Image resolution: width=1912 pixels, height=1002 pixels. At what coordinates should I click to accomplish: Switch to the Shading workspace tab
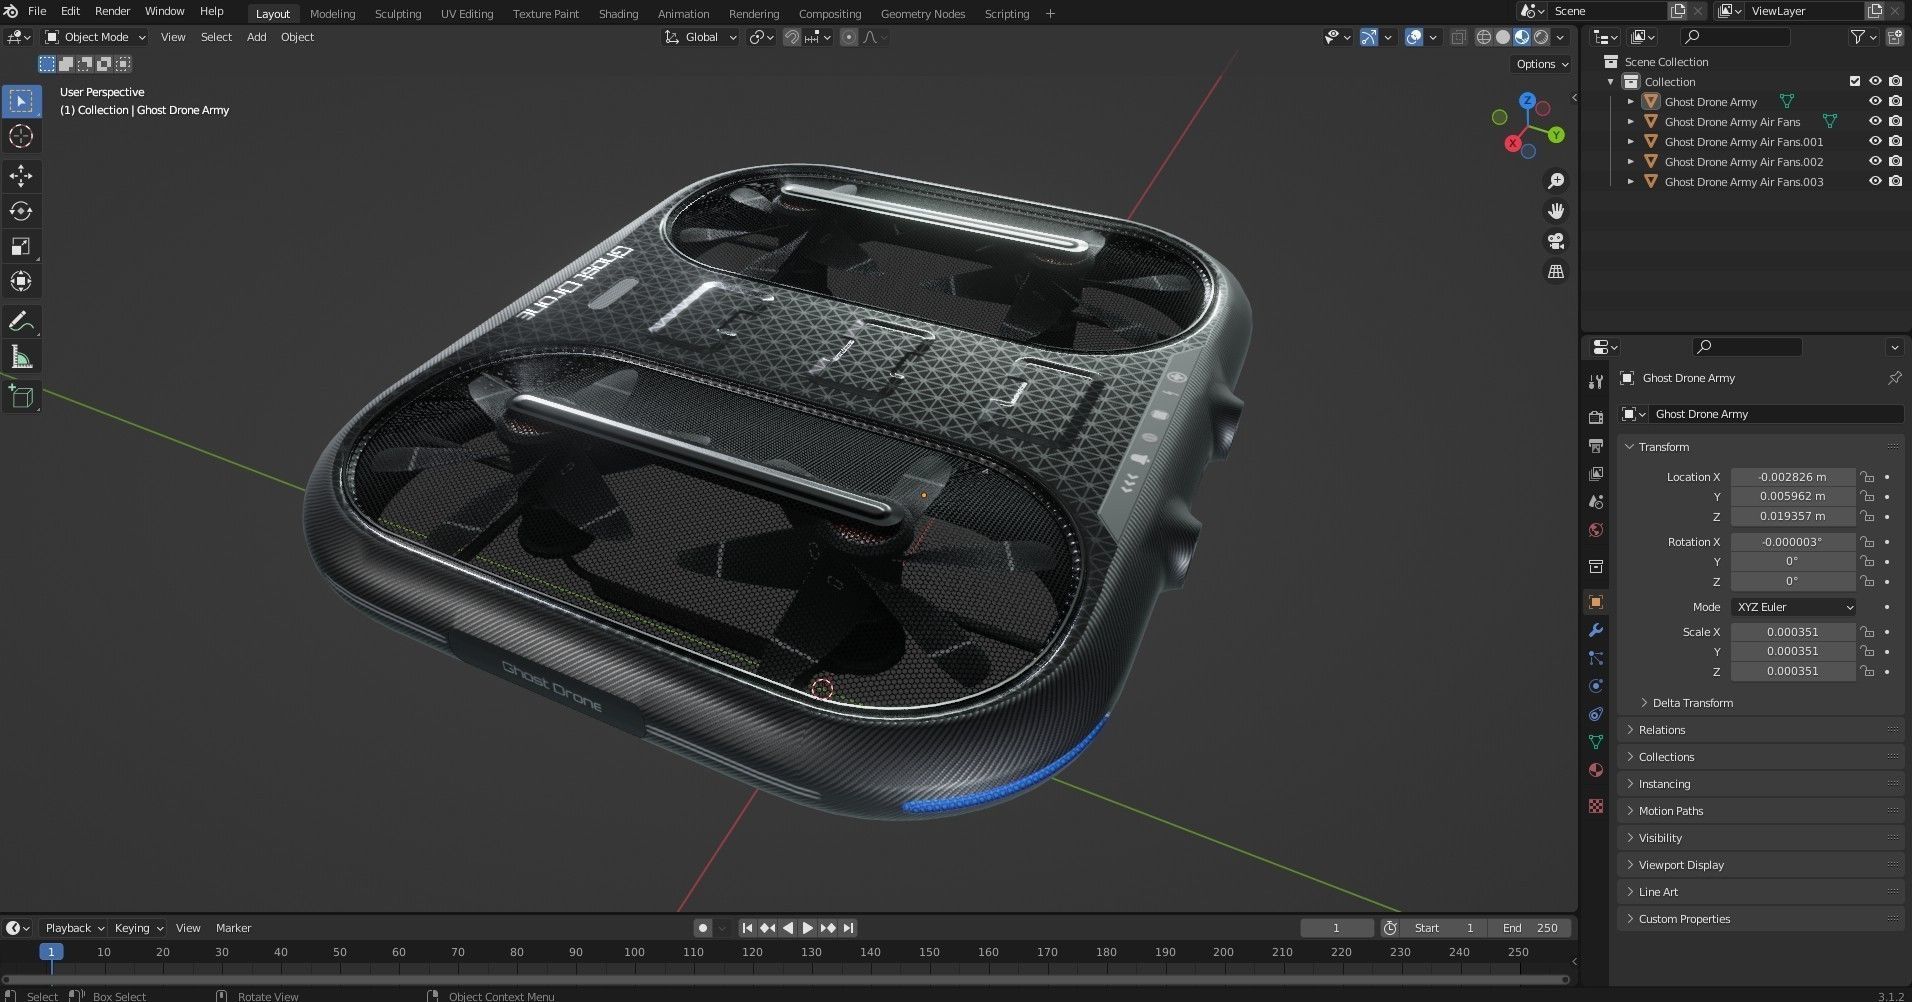[618, 14]
